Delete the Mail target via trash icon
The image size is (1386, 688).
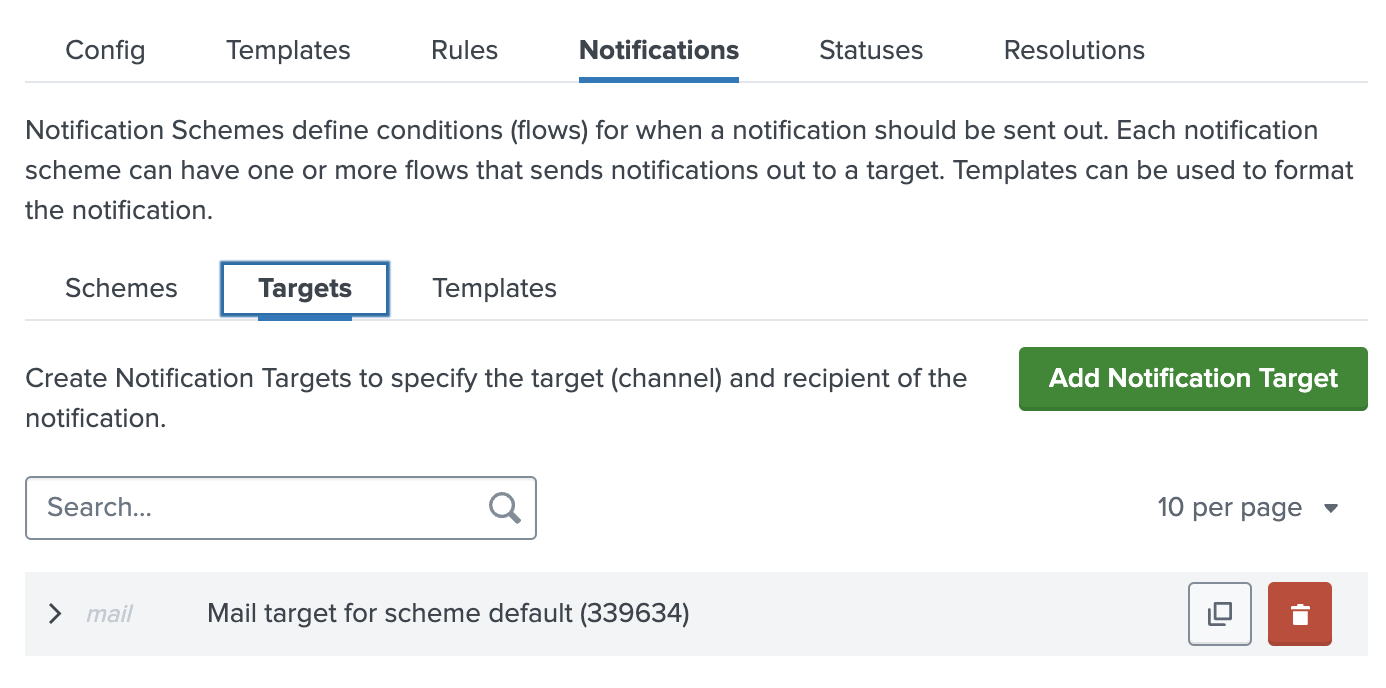click(1299, 614)
